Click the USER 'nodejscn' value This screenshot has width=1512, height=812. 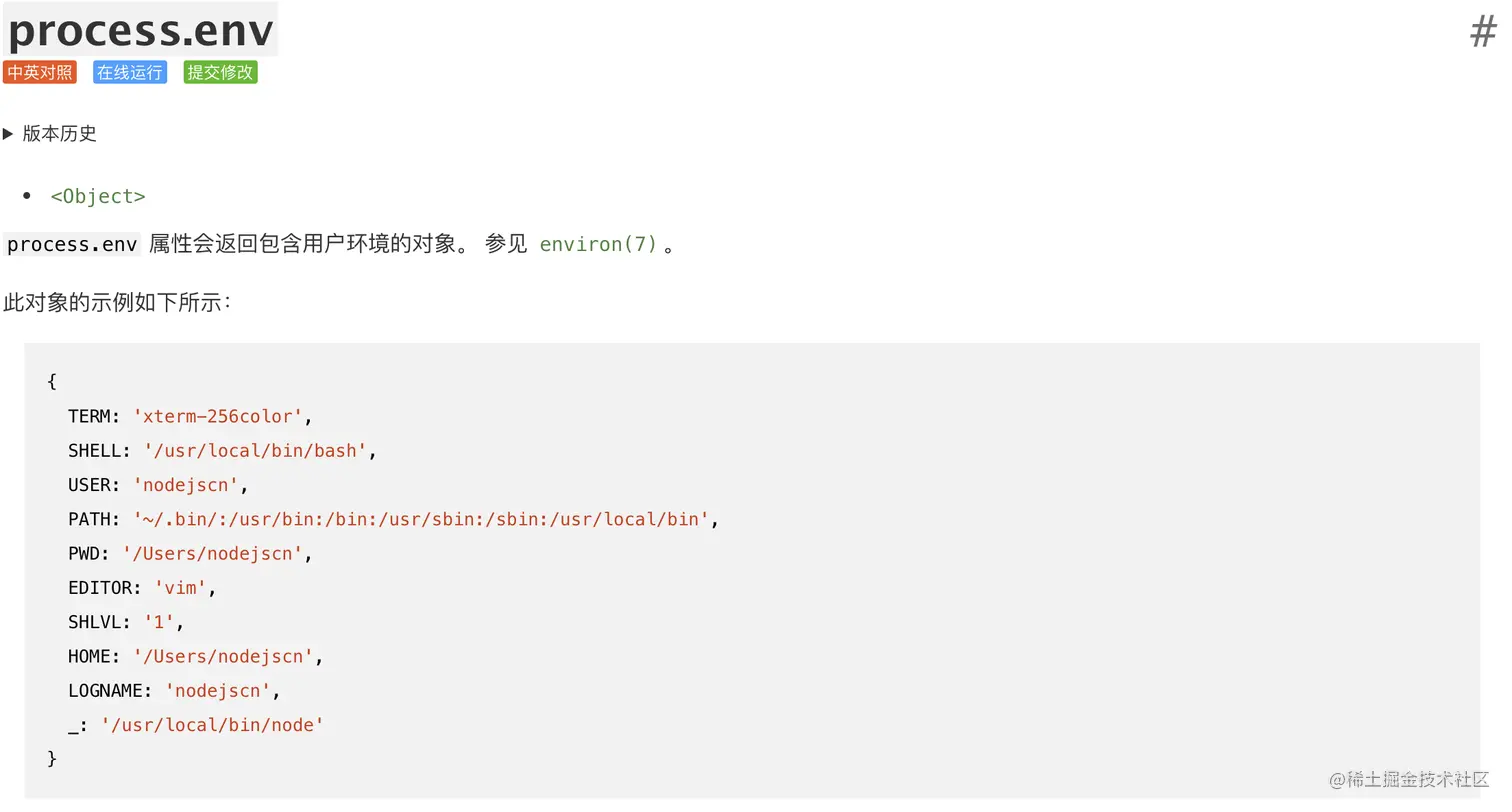[186, 485]
